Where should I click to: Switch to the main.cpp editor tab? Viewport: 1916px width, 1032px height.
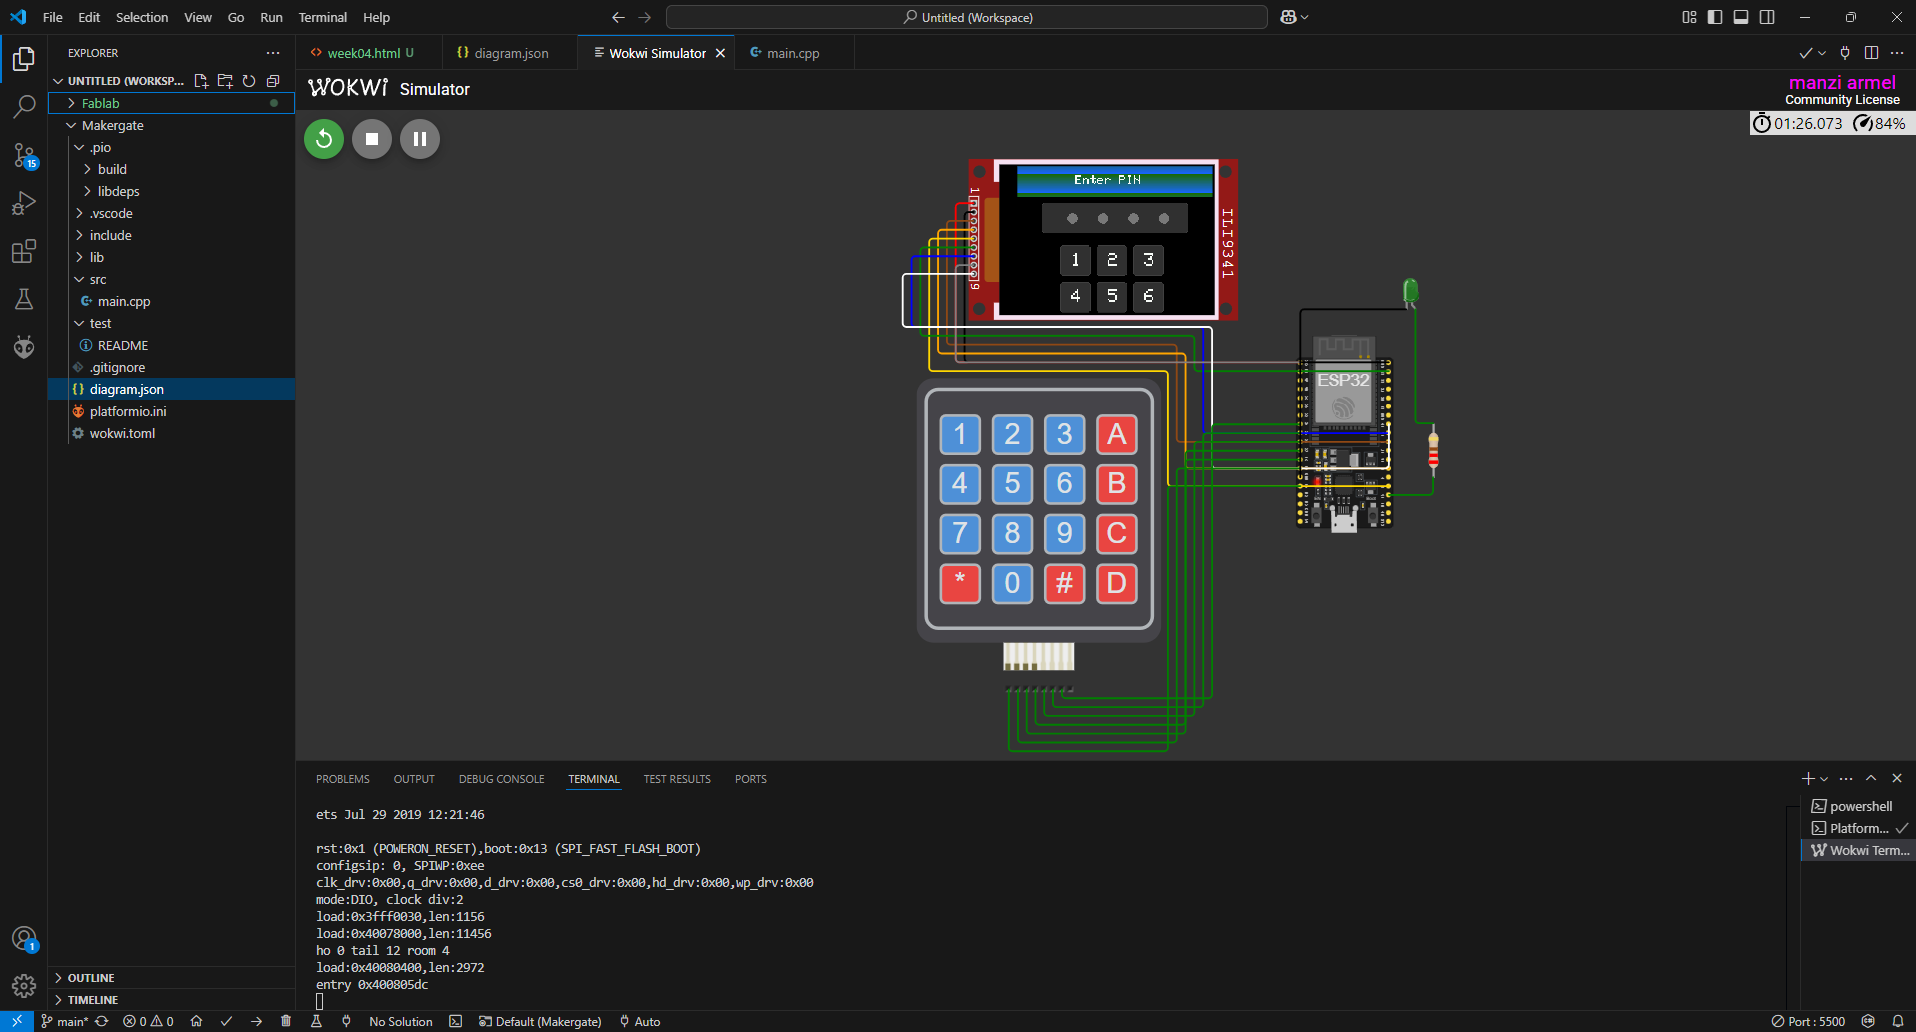[x=793, y=53]
